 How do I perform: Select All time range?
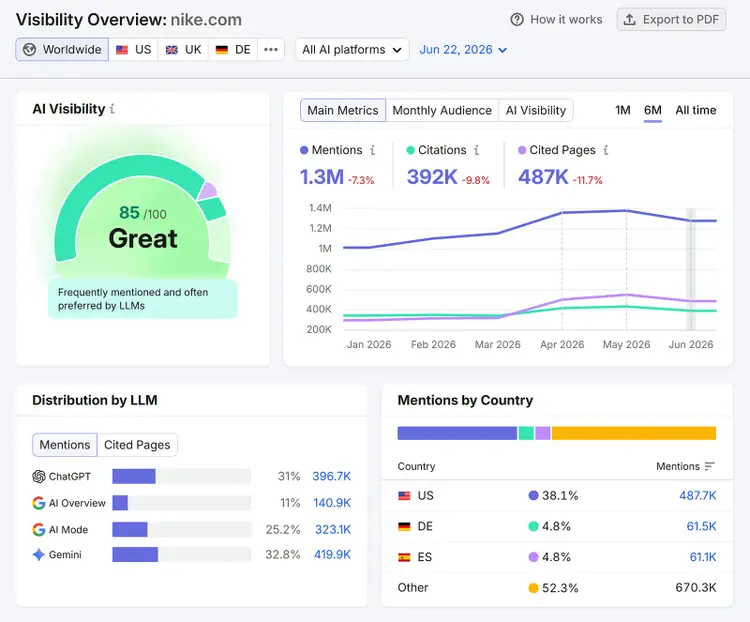click(x=696, y=111)
